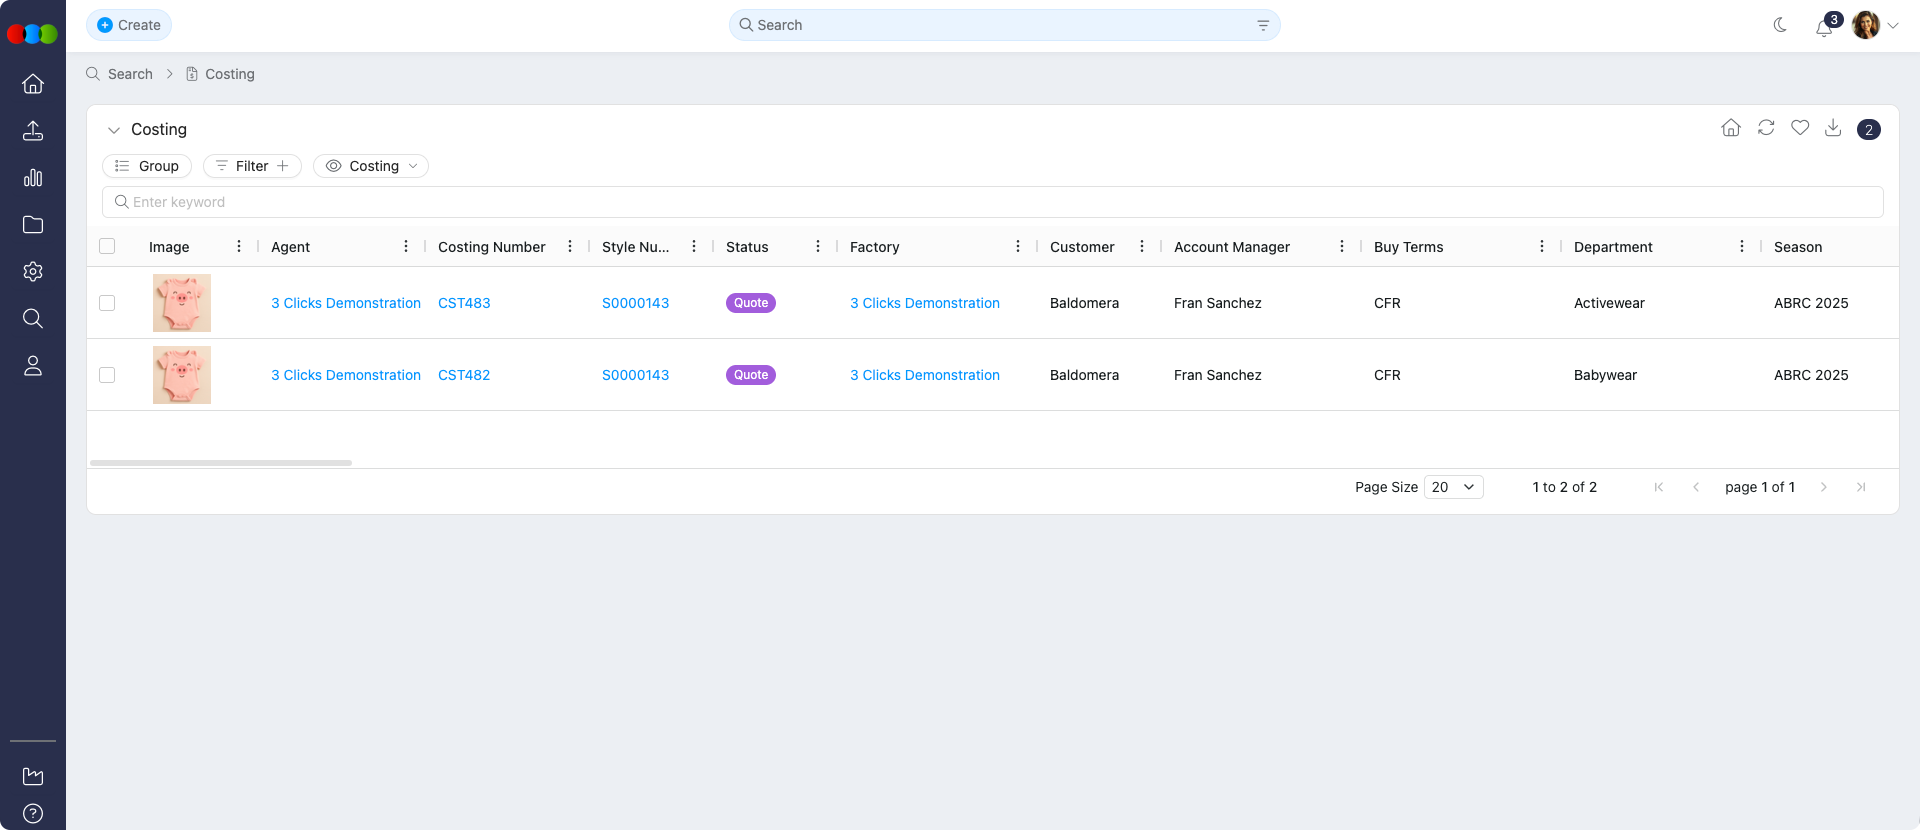The width and height of the screenshot is (1920, 830).
Task: Open the CST483 costing number link
Action: [464, 303]
